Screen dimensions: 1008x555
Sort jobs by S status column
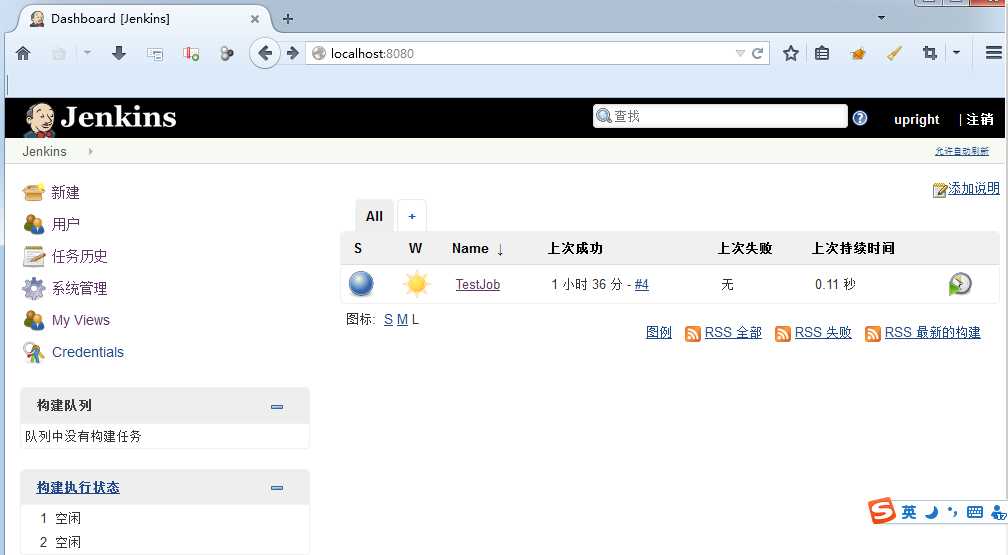[x=358, y=248]
